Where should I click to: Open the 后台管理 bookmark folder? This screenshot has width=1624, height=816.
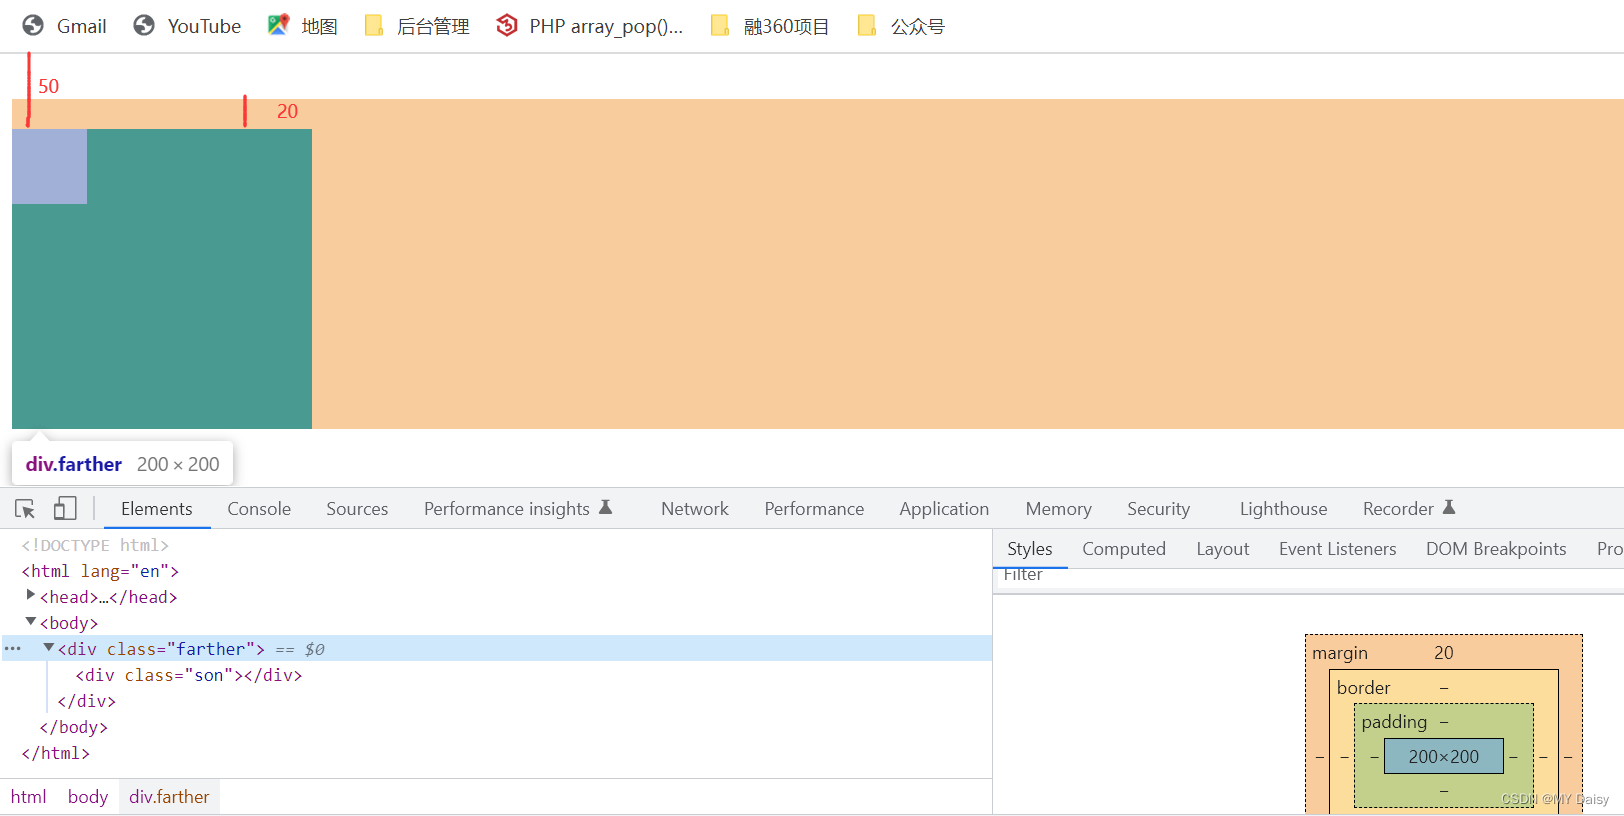tap(417, 26)
